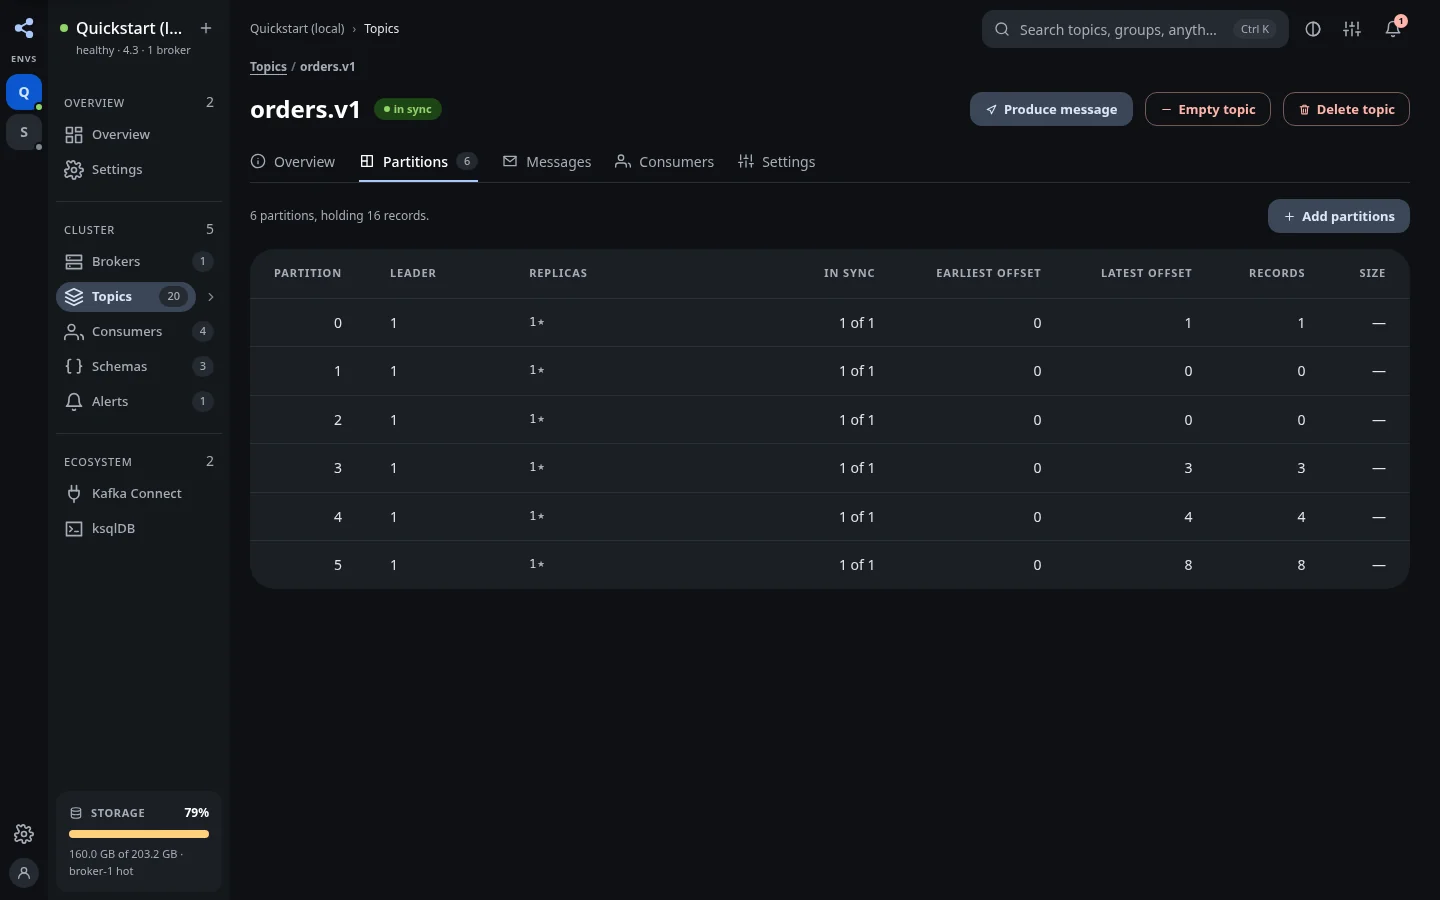1440x900 pixels.
Task: Collapse the OVERVIEW sidebar section
Action: tap(139, 102)
